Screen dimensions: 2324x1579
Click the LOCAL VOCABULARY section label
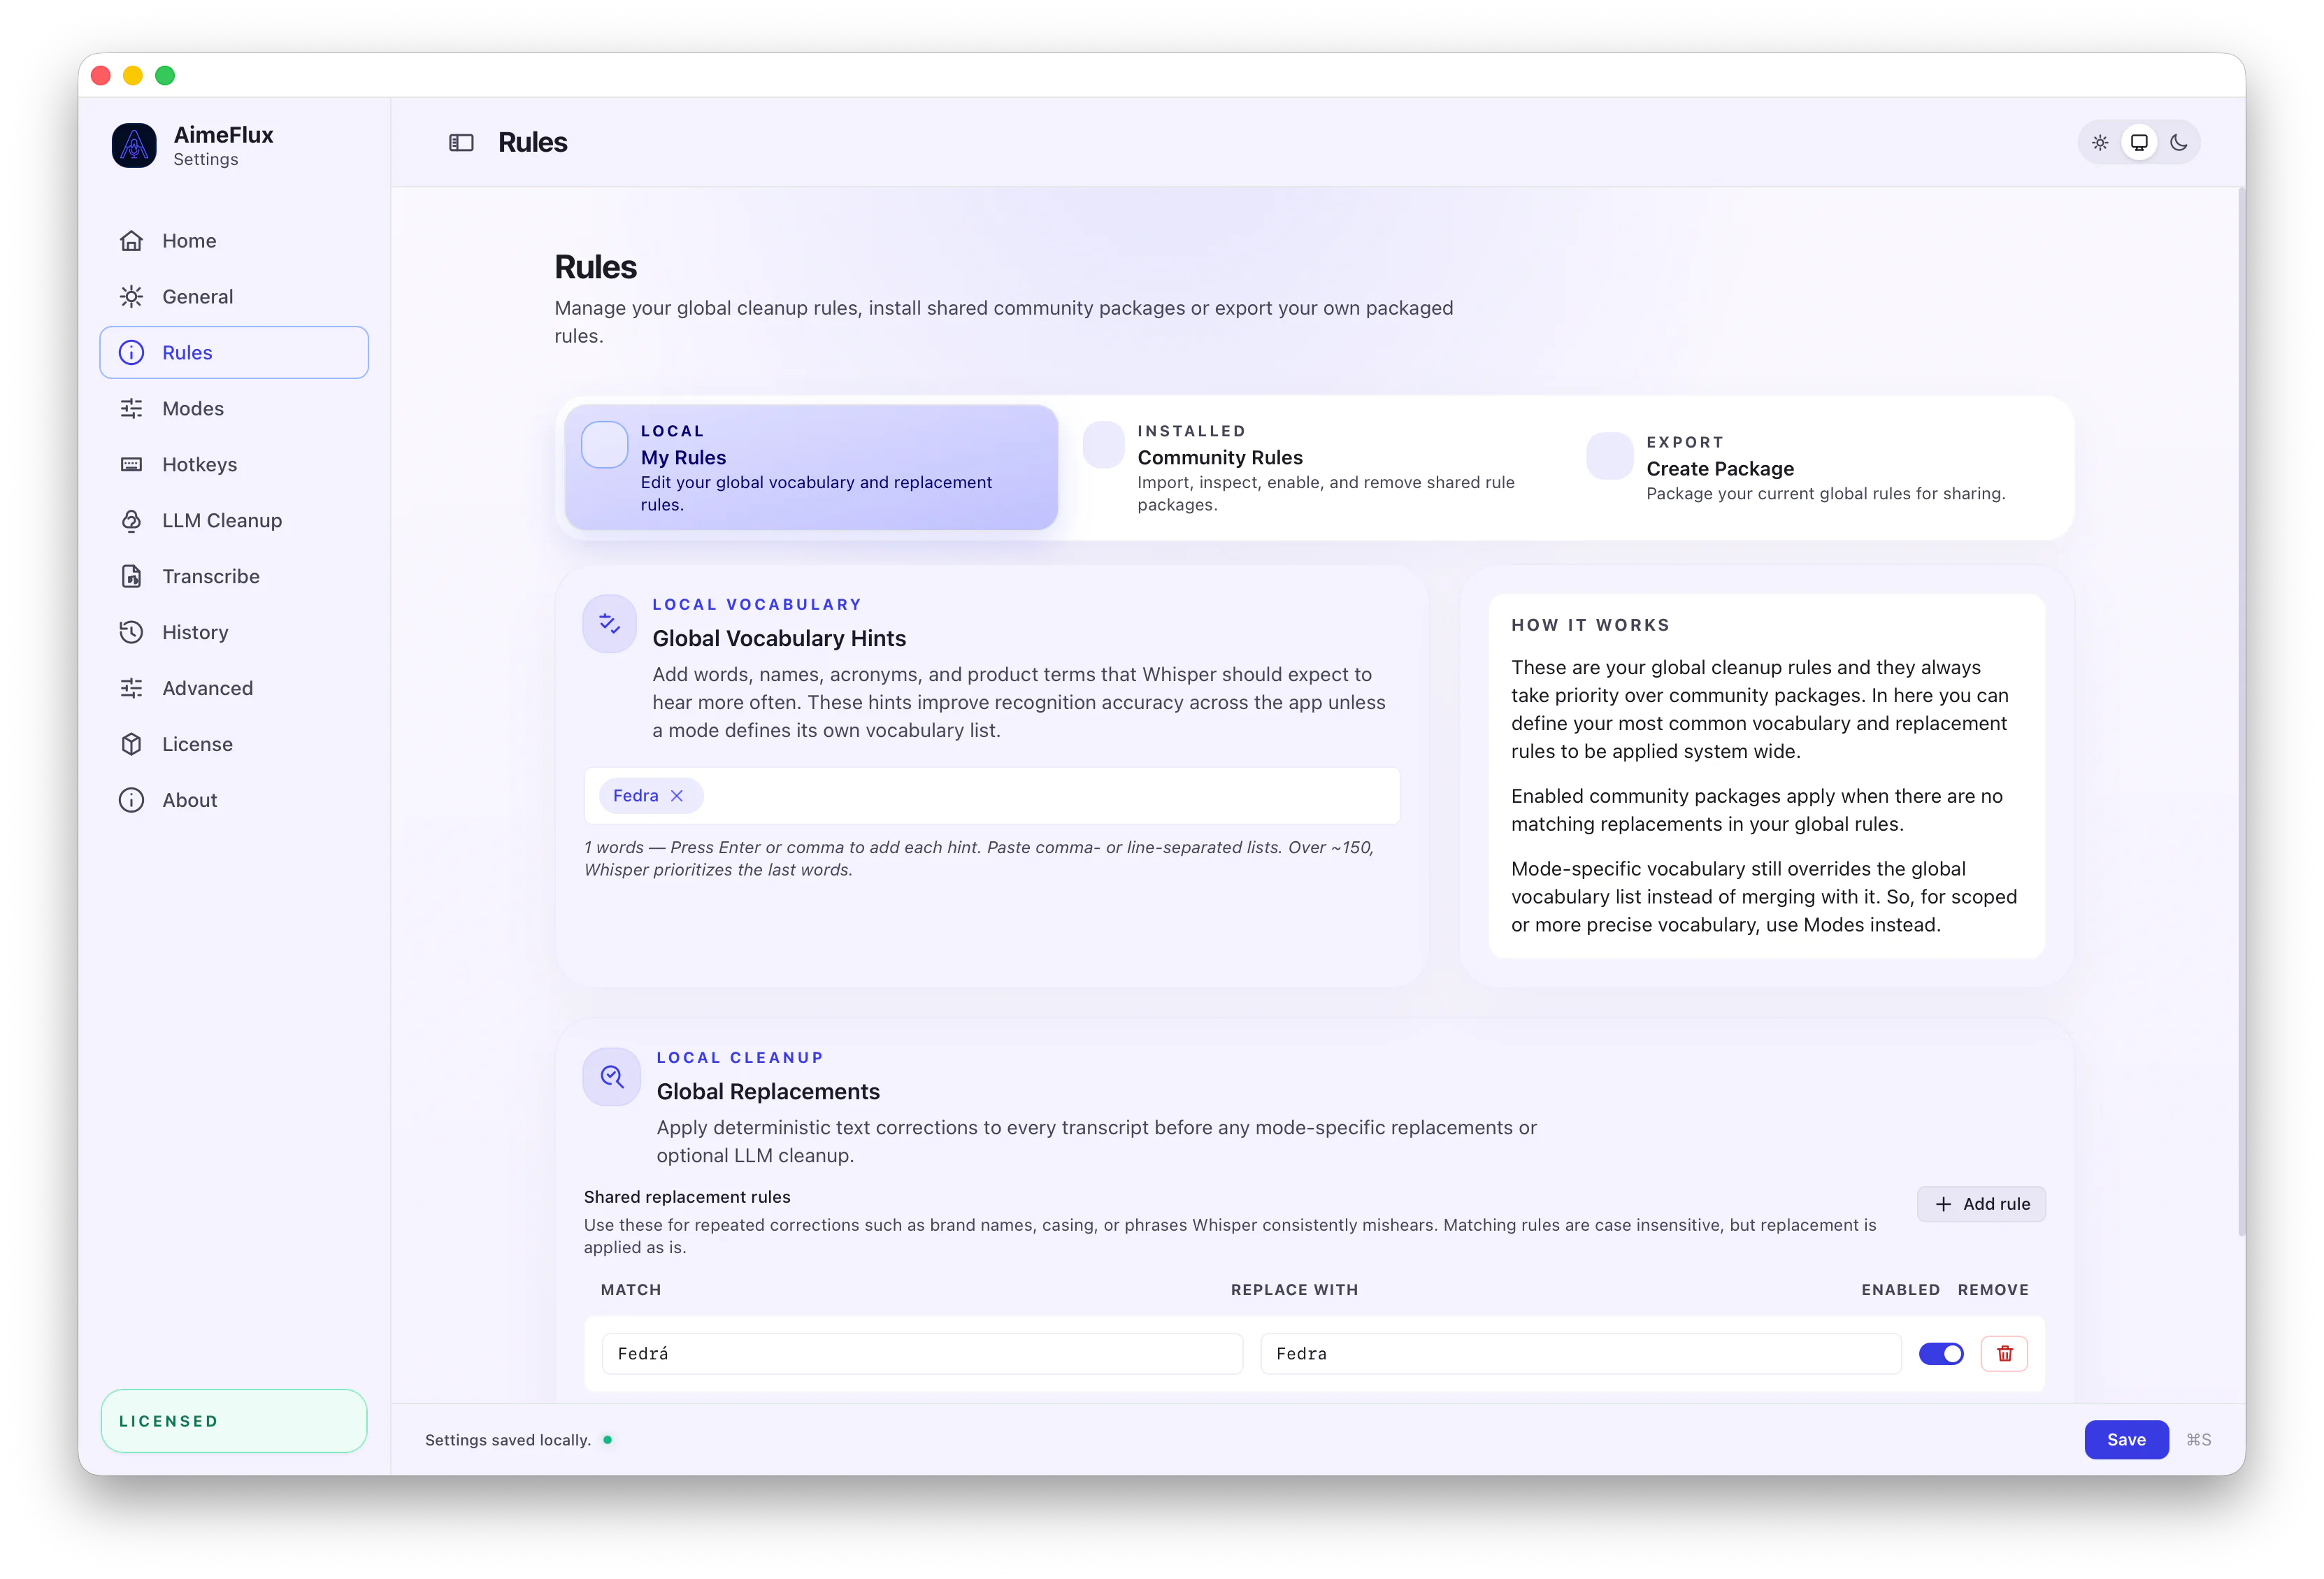(757, 605)
